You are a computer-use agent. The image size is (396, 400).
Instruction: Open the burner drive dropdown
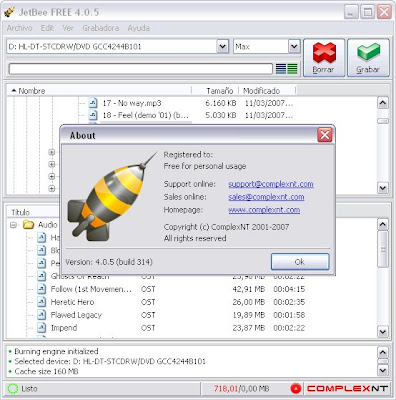point(222,47)
